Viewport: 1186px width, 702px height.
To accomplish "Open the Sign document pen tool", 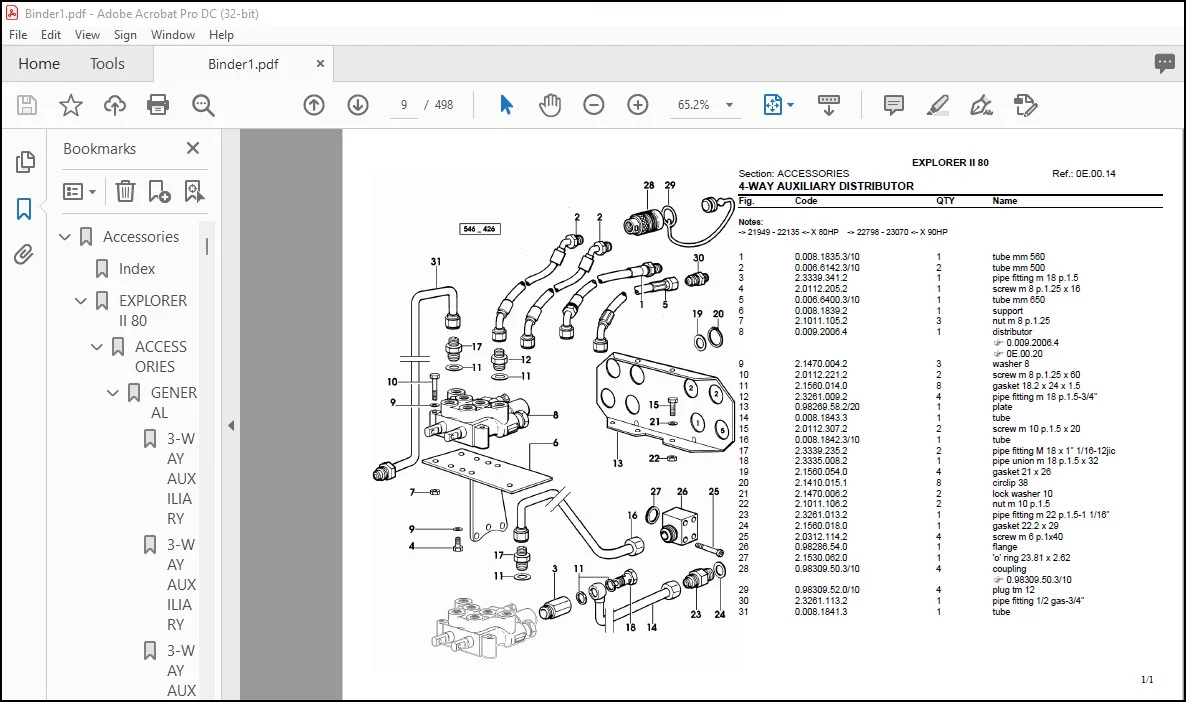I will coord(981,105).
